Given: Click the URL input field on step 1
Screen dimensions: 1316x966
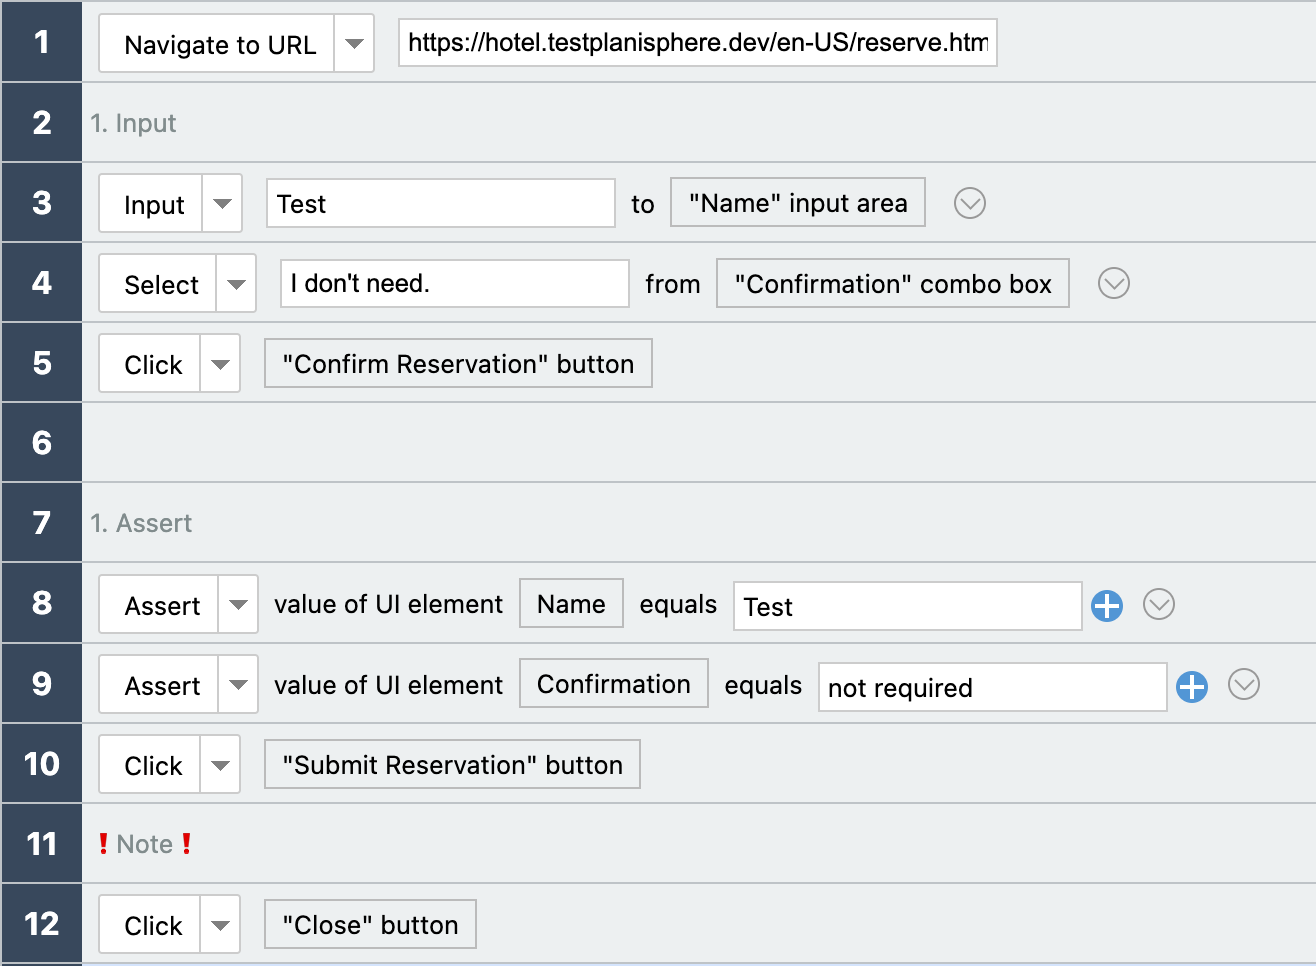Looking at the screenshot, I should click(697, 42).
